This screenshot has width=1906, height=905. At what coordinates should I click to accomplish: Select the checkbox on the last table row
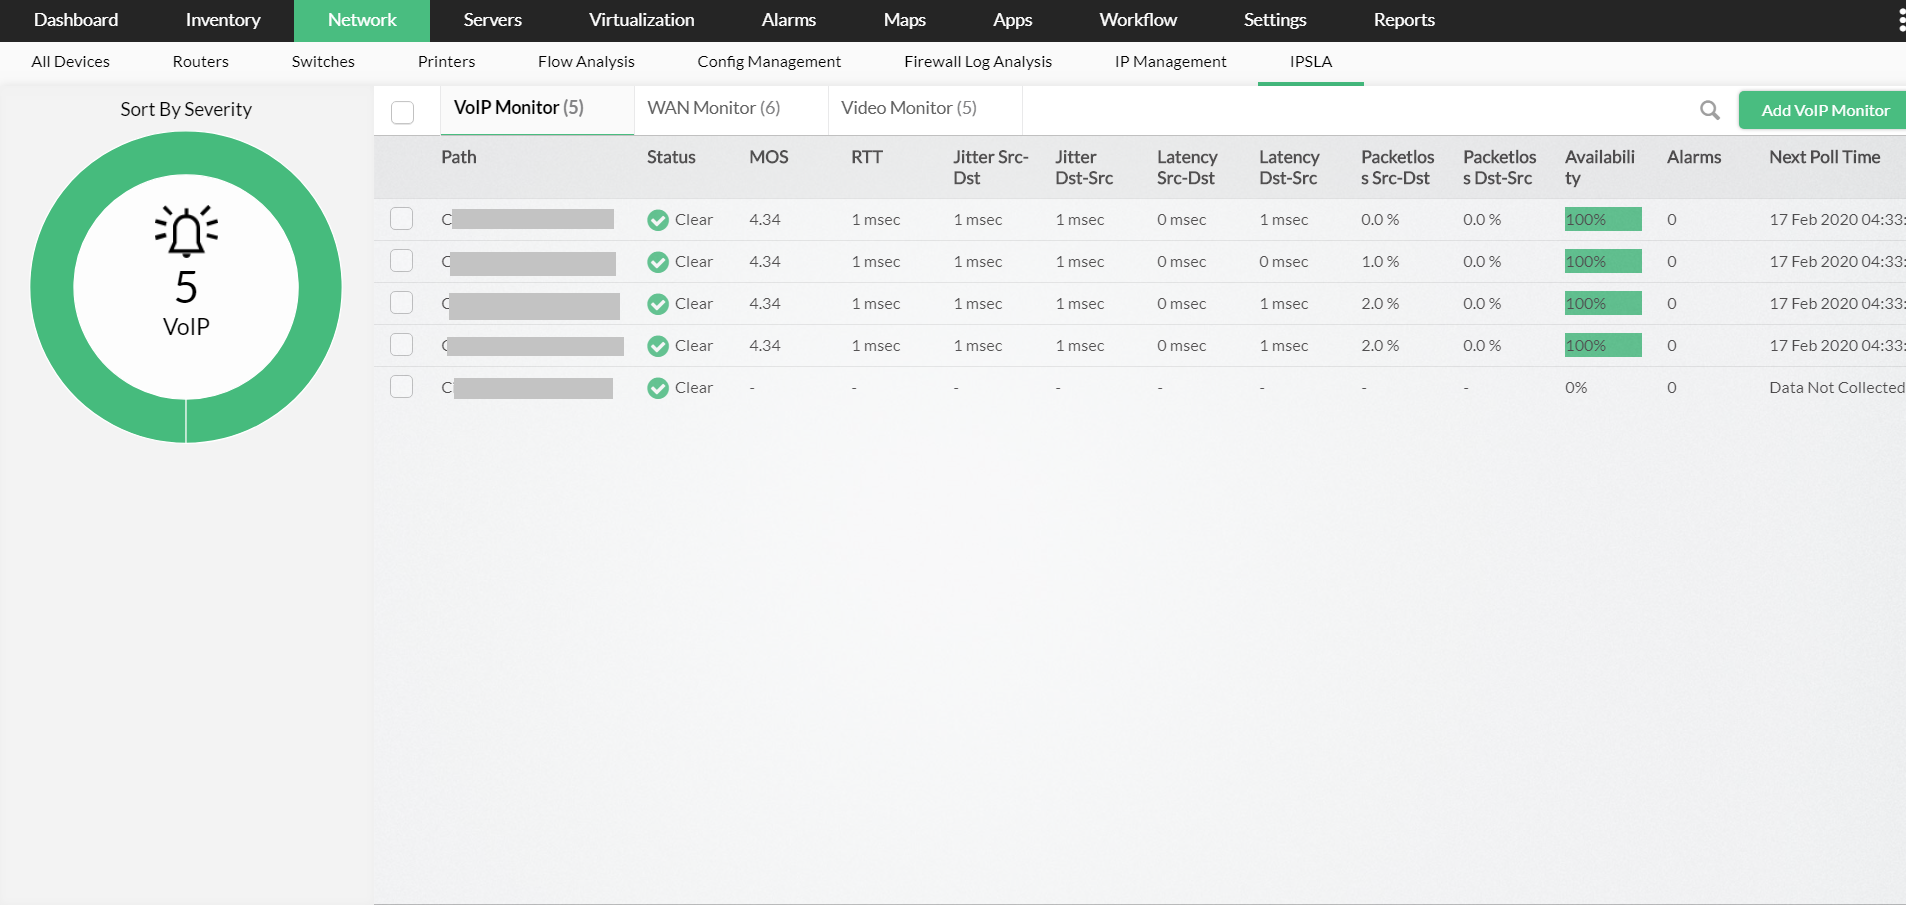coord(401,386)
